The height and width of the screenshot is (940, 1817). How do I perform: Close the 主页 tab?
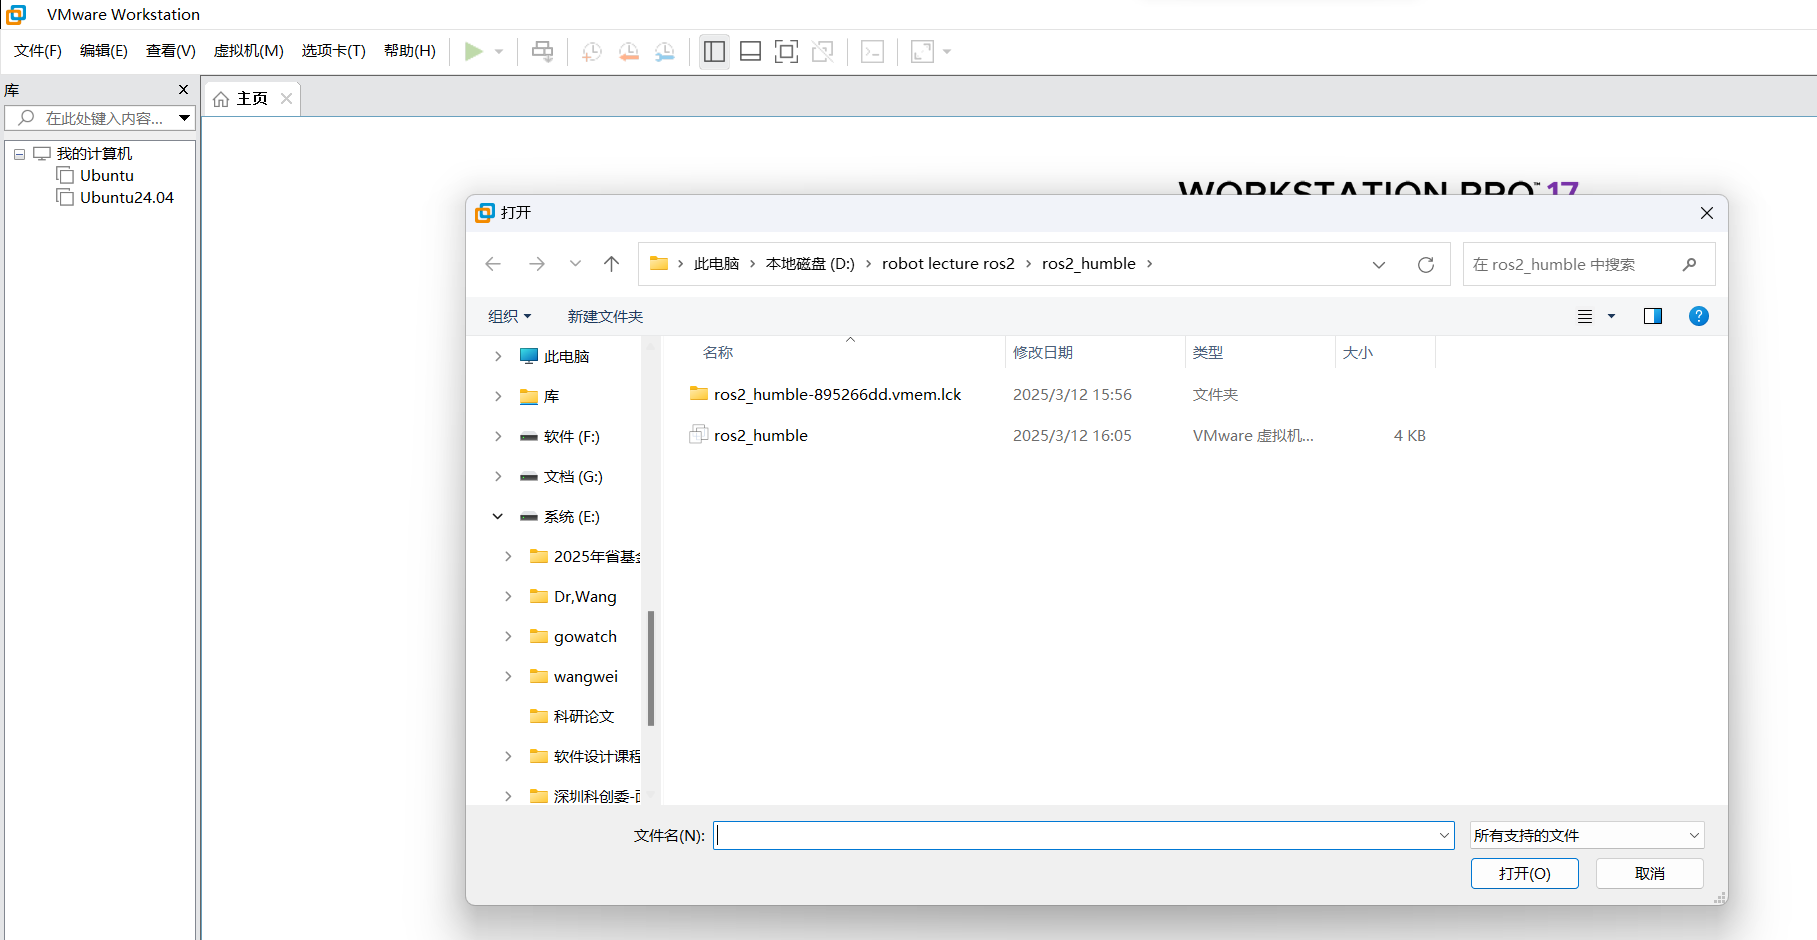tap(286, 98)
